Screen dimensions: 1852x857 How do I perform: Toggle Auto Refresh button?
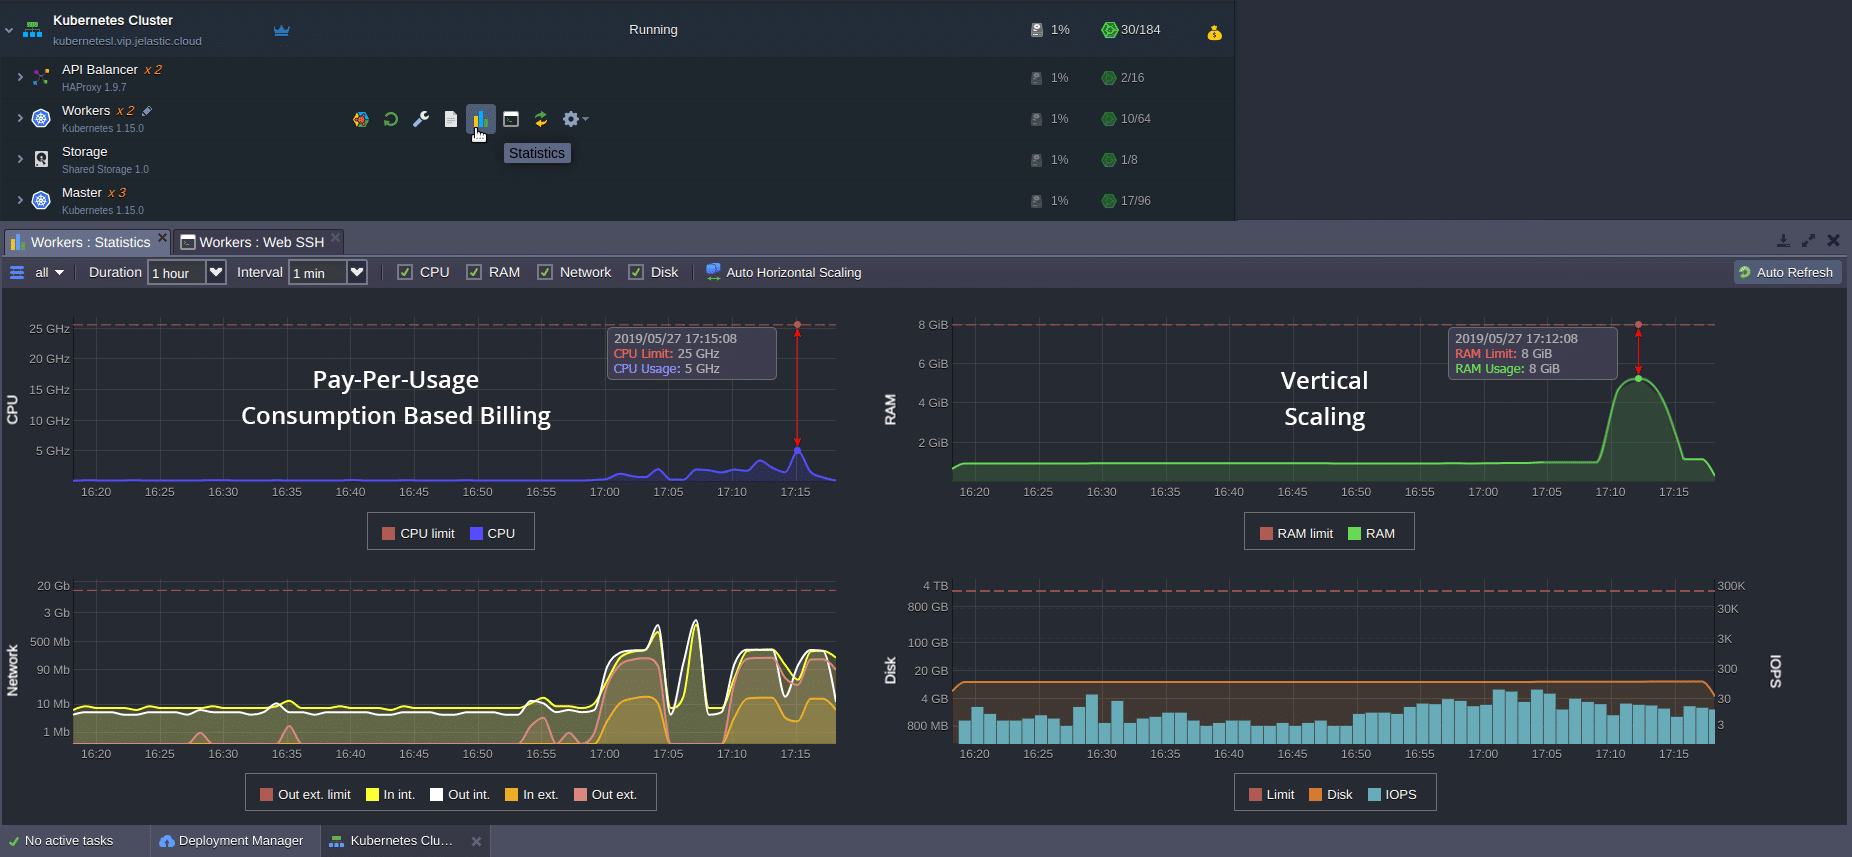(1787, 272)
